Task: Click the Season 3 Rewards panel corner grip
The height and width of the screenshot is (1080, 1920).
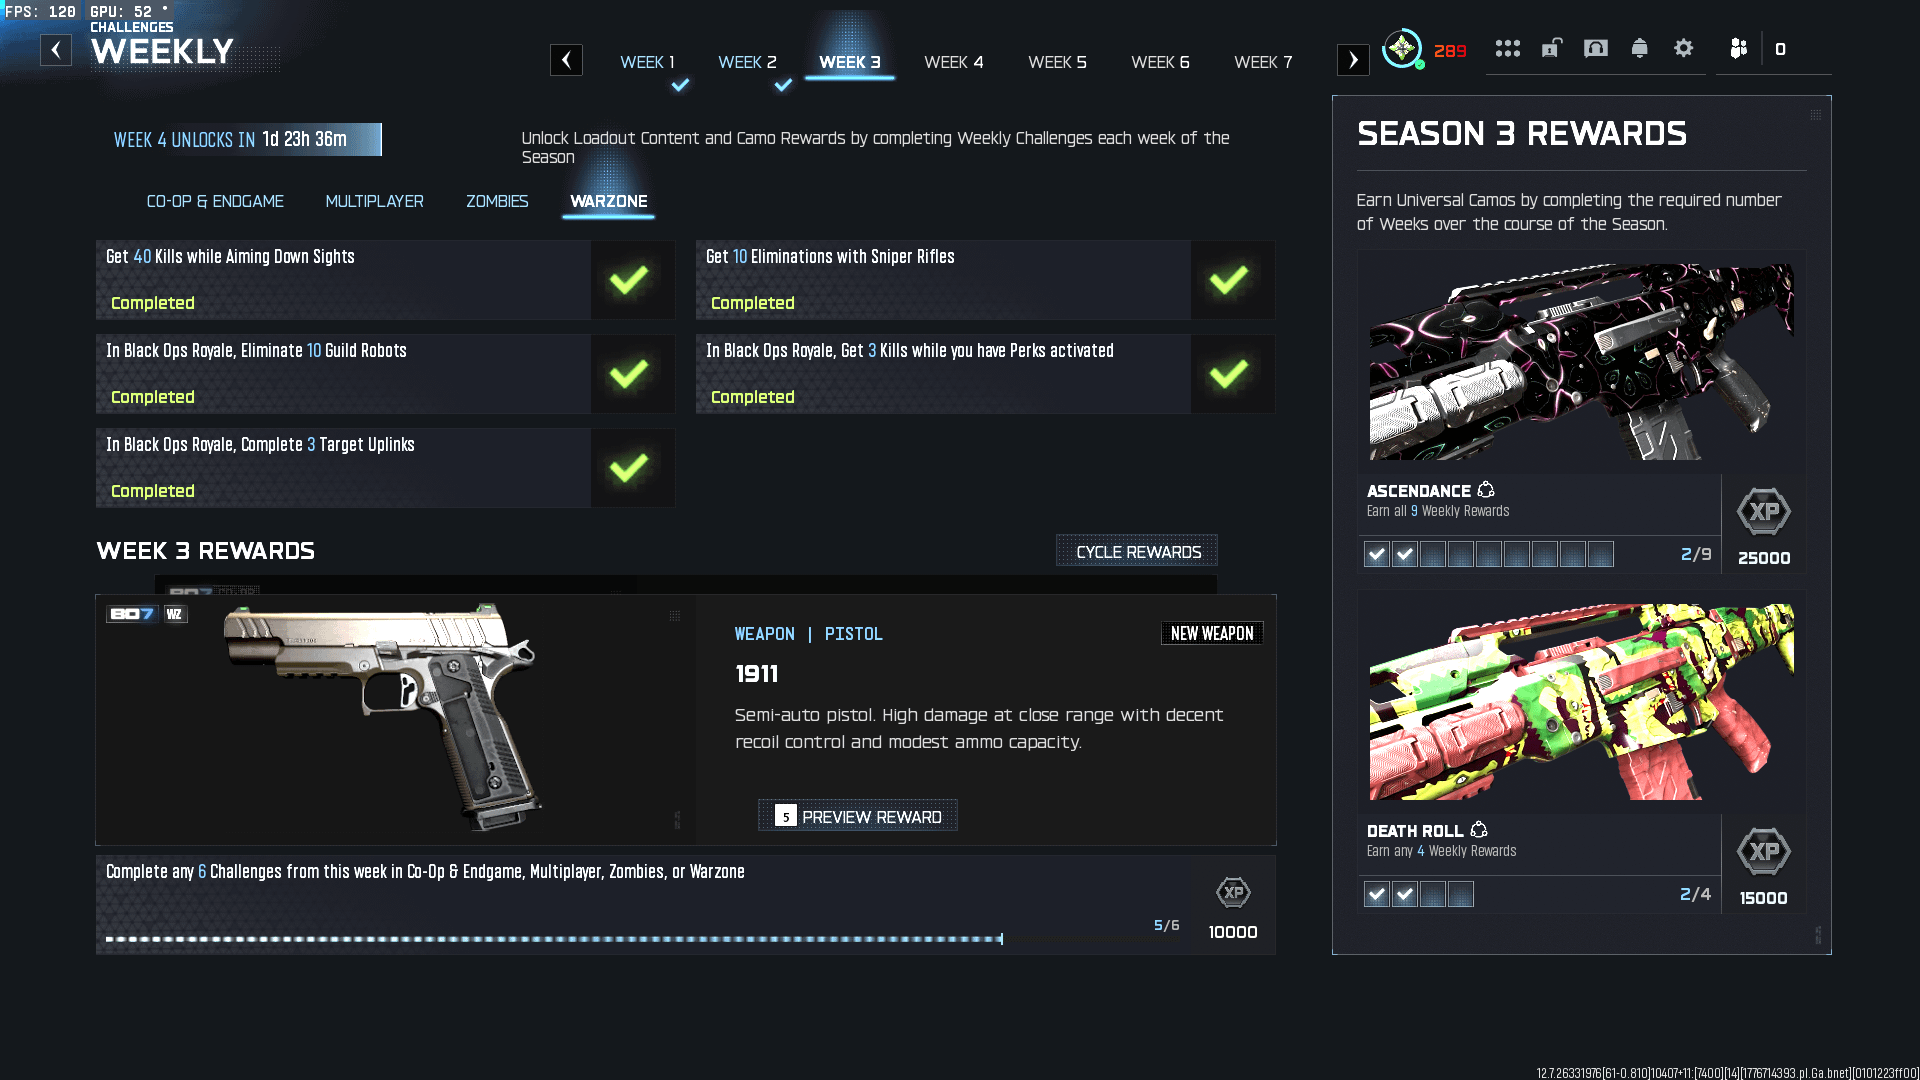Action: pos(1815,115)
